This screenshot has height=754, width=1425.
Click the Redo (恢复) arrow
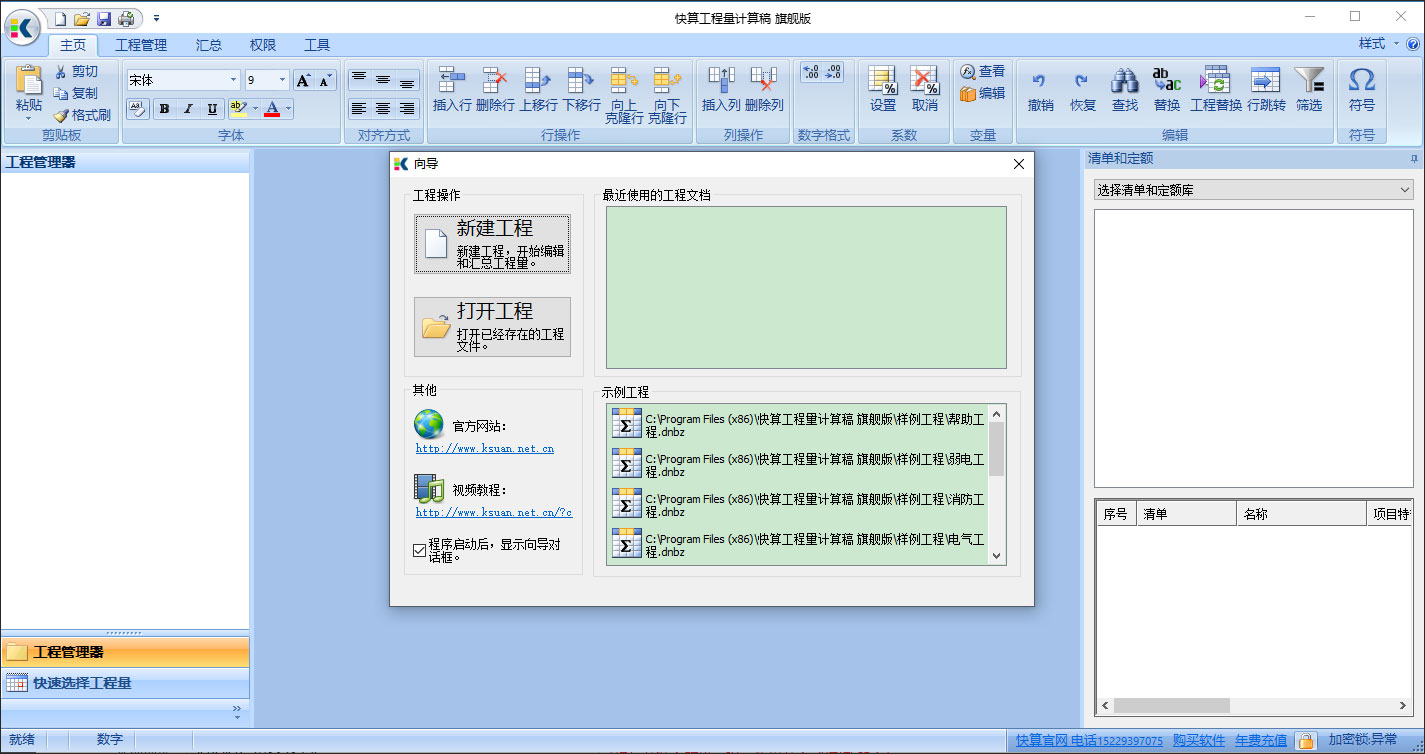(x=1082, y=80)
